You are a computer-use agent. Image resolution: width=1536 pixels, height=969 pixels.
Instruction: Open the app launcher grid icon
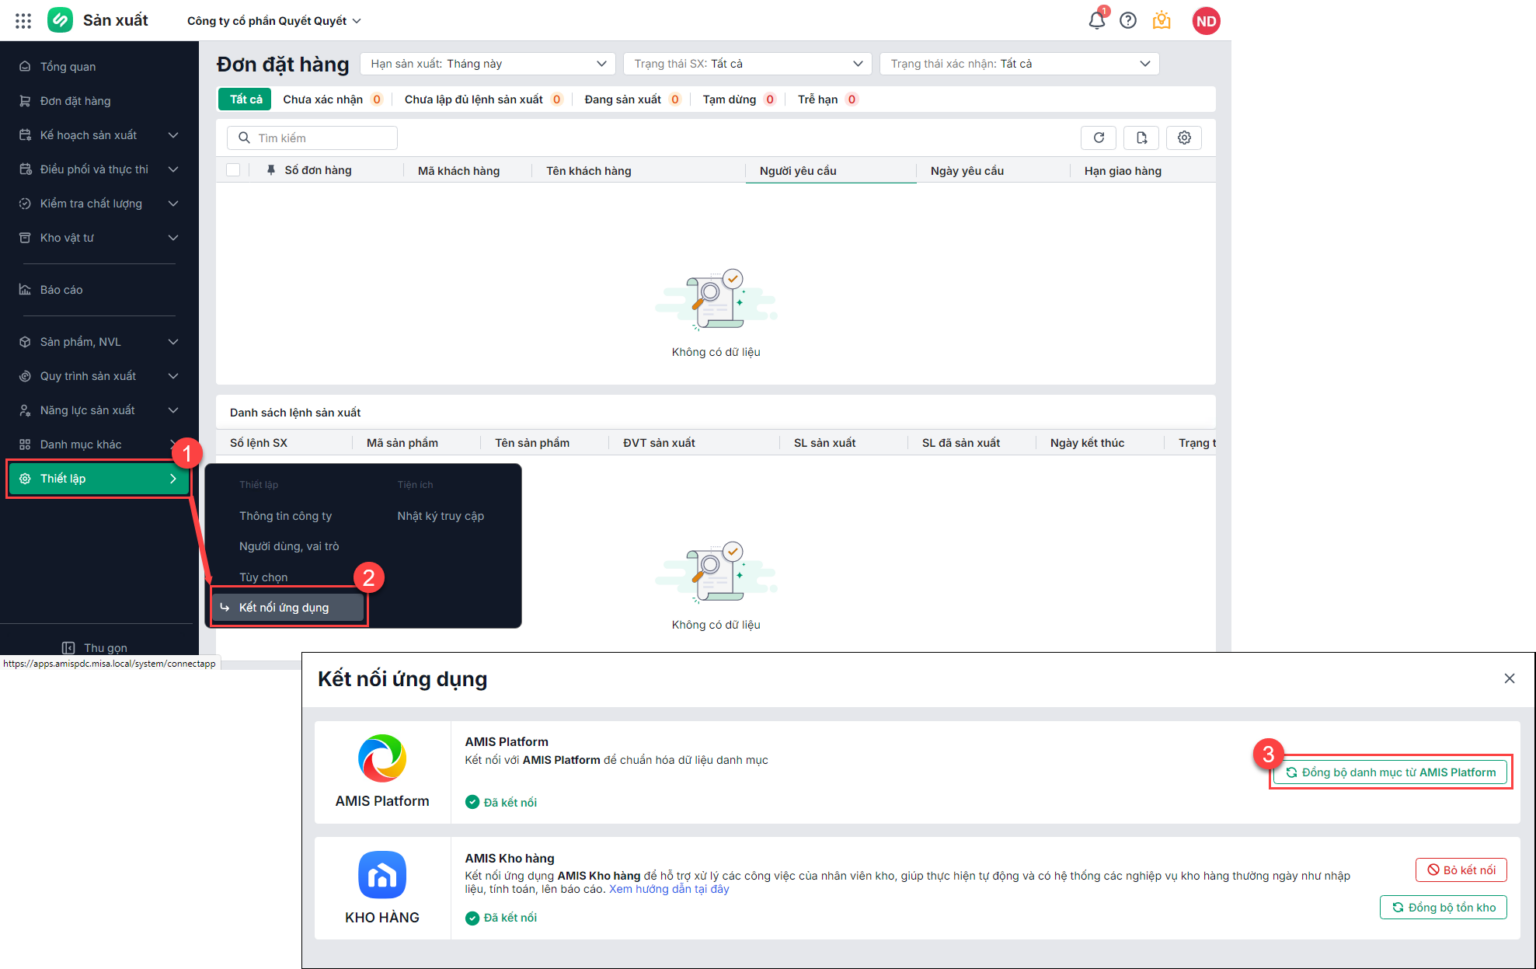coord(22,19)
